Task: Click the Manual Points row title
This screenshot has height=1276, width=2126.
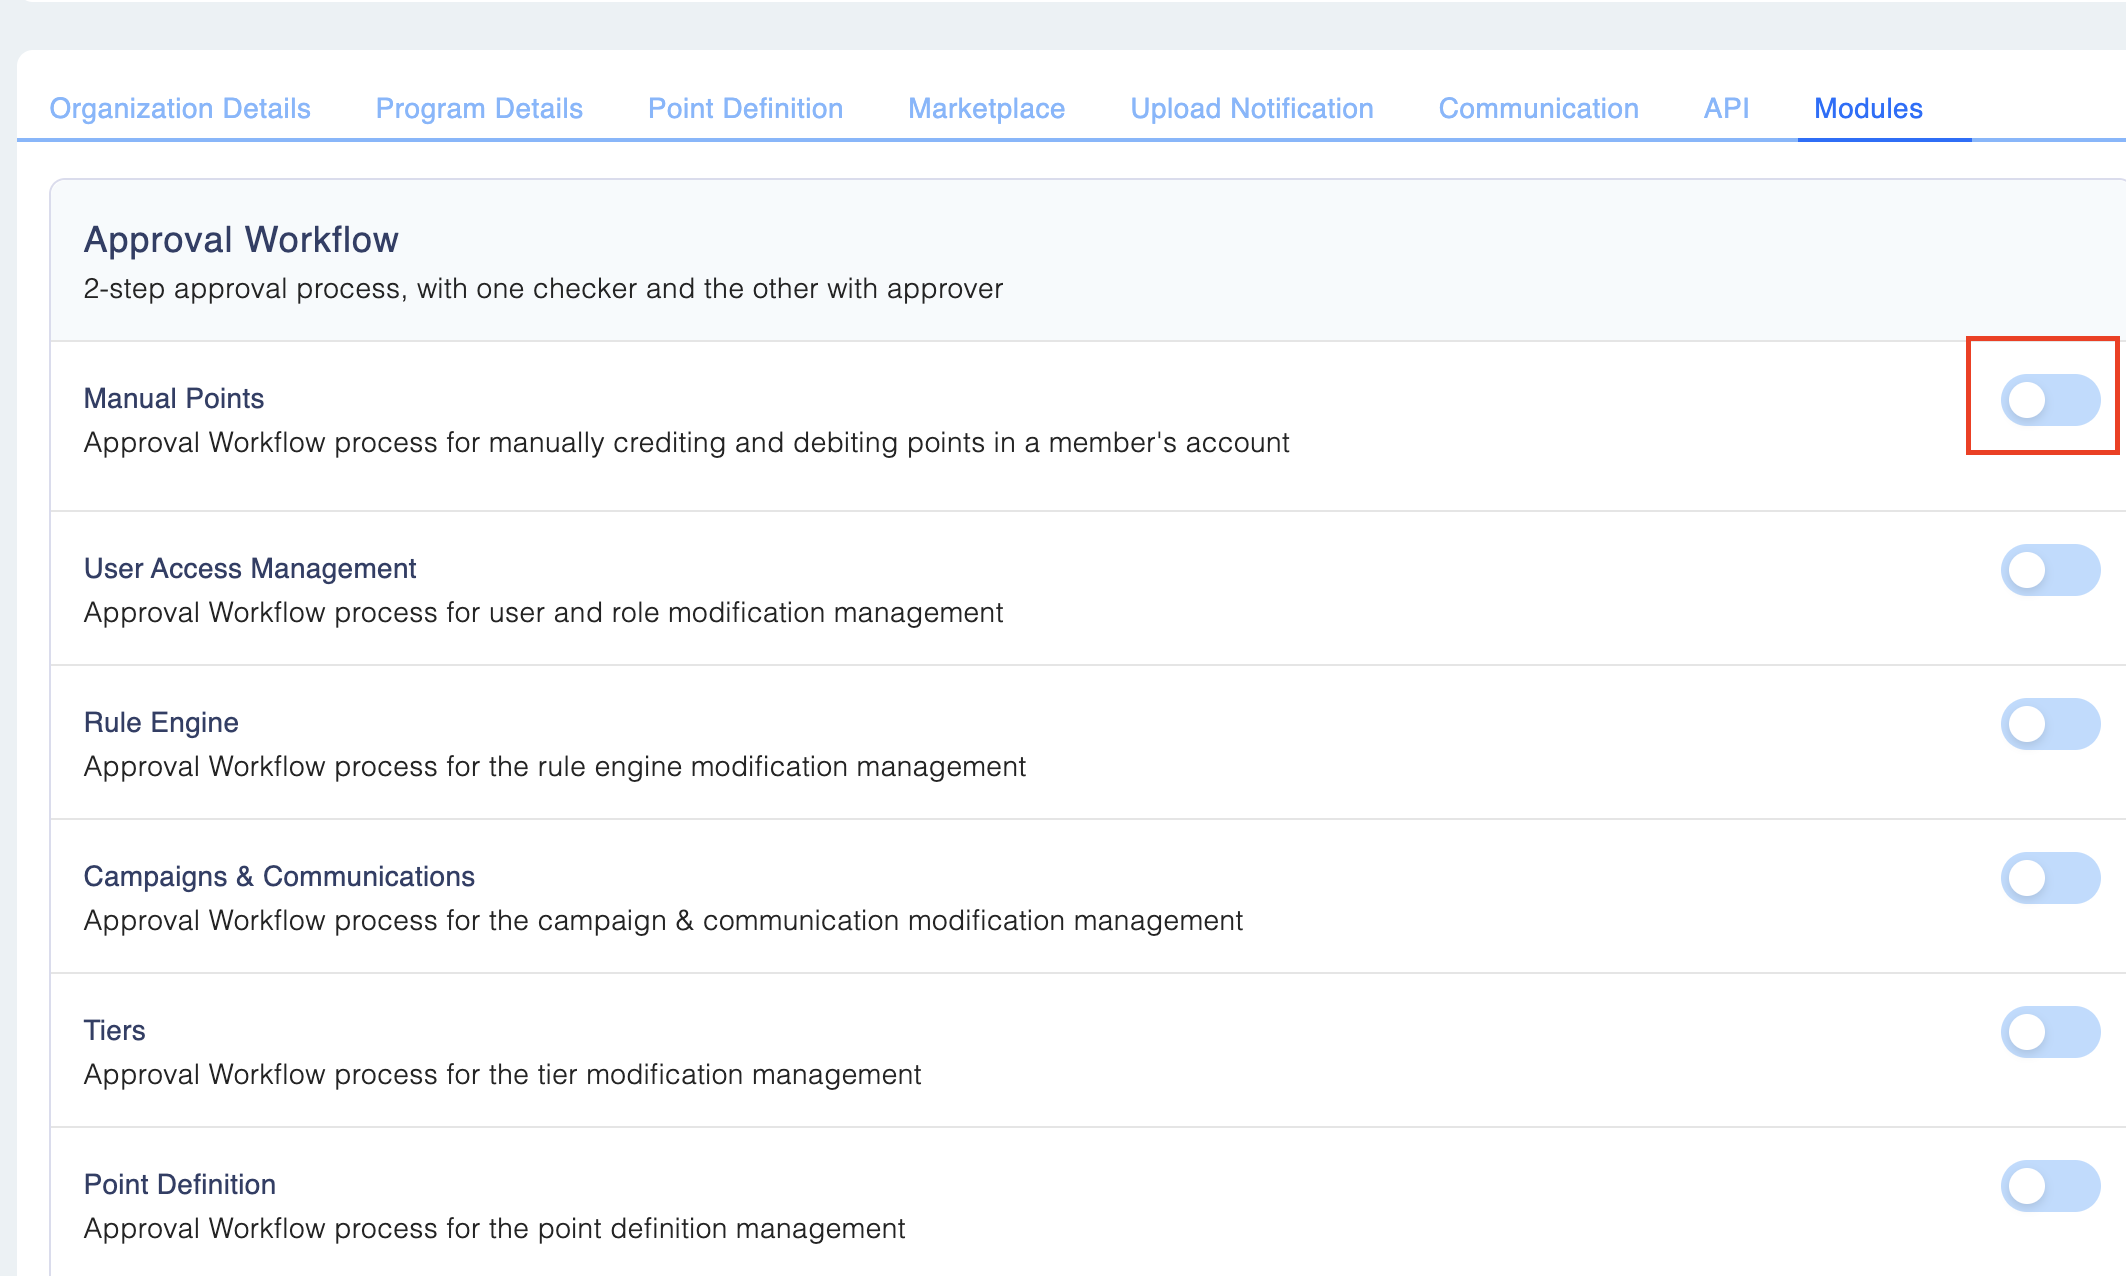Action: point(174,398)
